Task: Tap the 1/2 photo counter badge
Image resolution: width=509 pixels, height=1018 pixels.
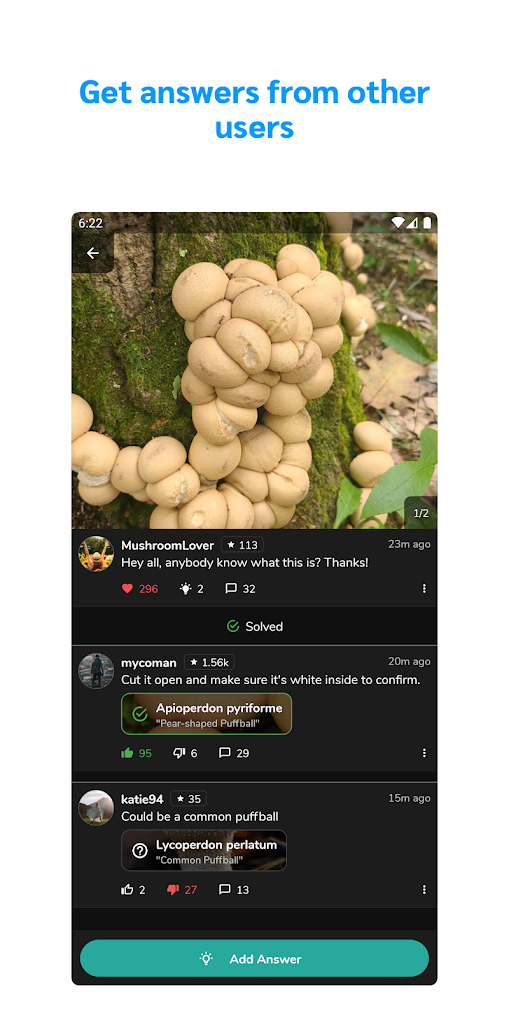Action: [421, 513]
